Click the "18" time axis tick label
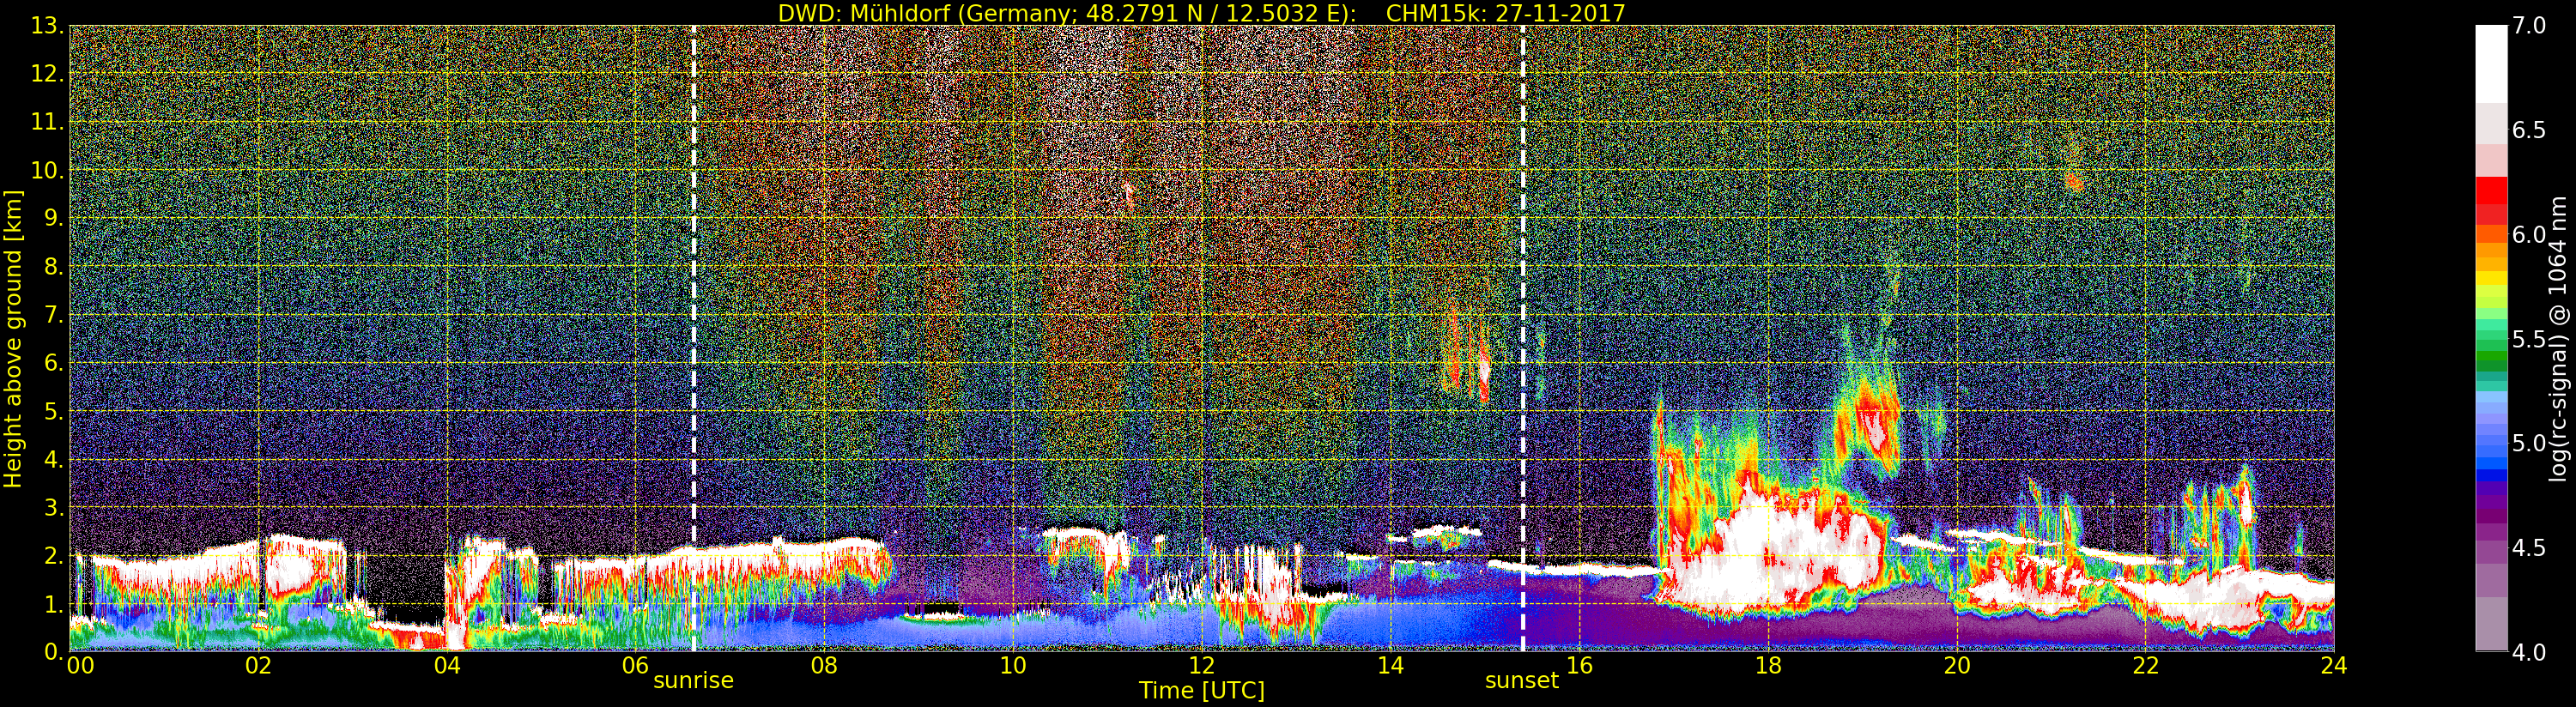 (1768, 665)
